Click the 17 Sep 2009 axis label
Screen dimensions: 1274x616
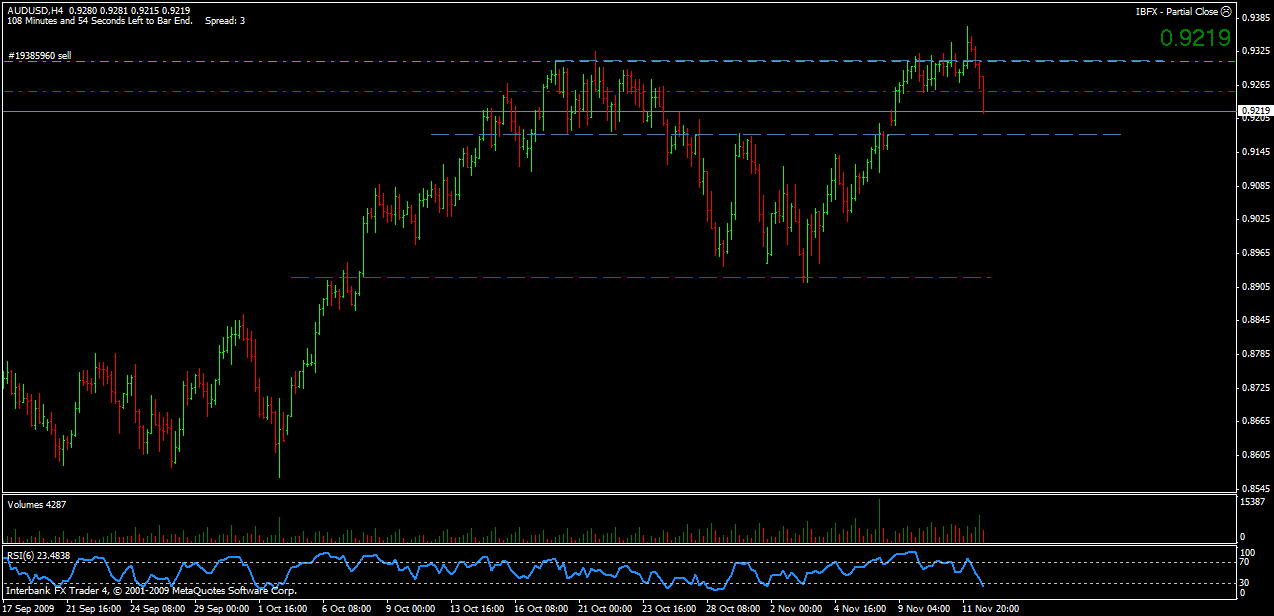pyautogui.click(x=30, y=608)
